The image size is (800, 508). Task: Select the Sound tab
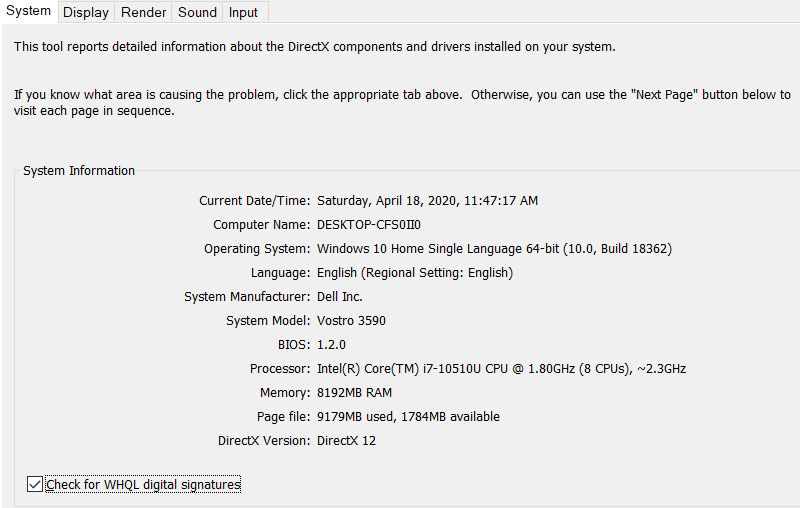tap(197, 12)
